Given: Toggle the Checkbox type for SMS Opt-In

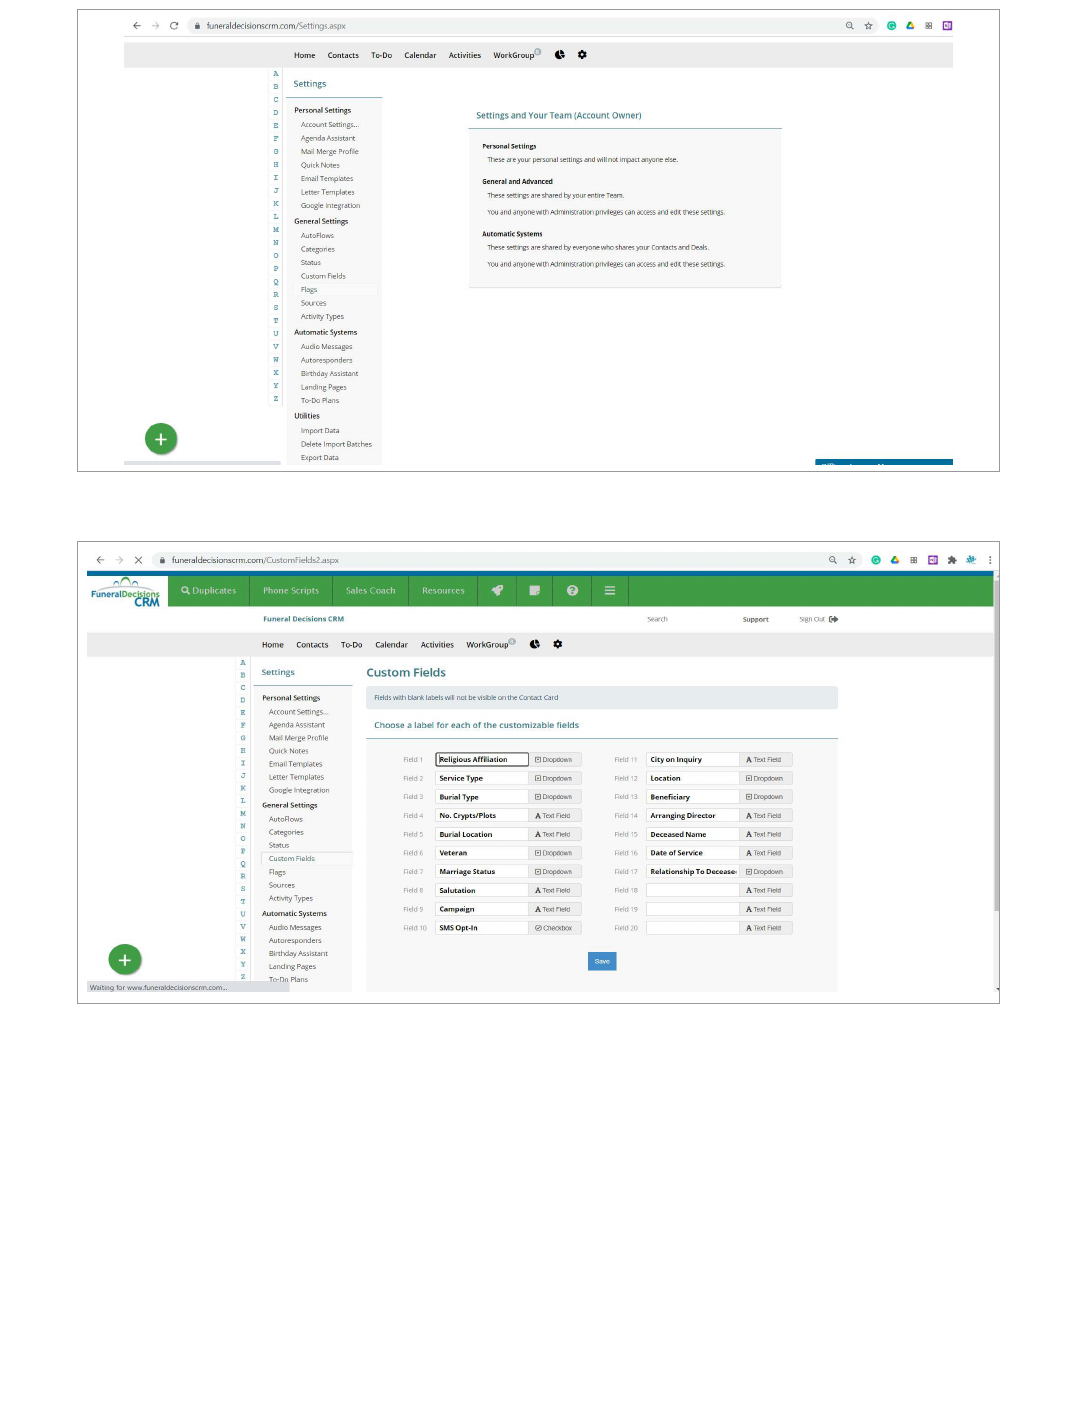Looking at the screenshot, I should pos(555,928).
